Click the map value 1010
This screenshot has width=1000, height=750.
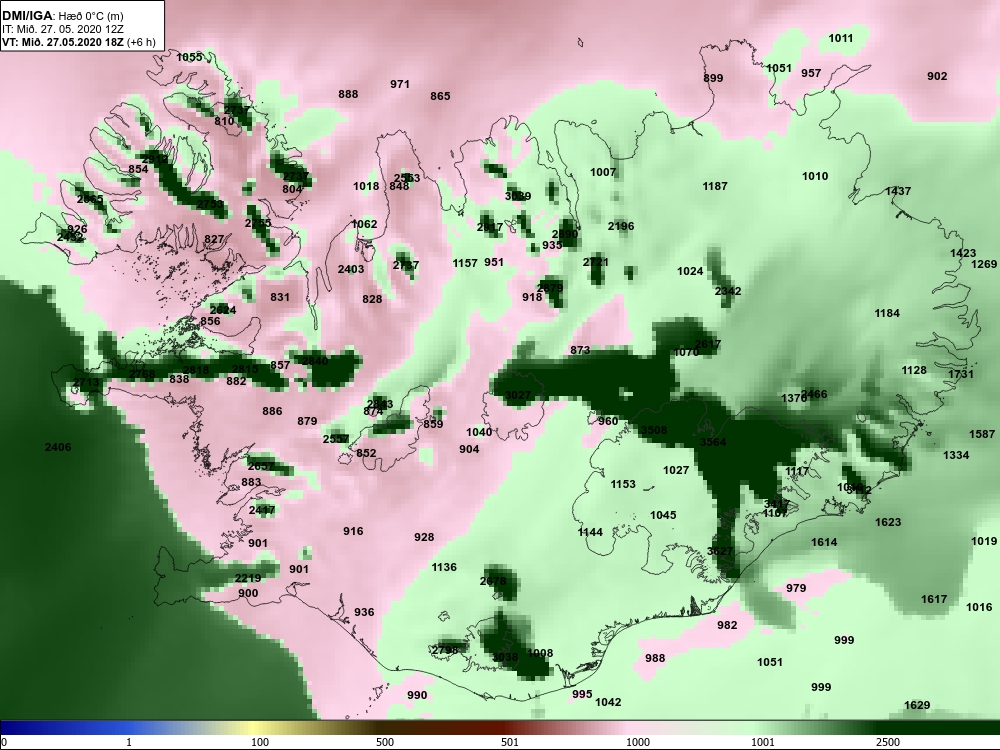[815, 176]
